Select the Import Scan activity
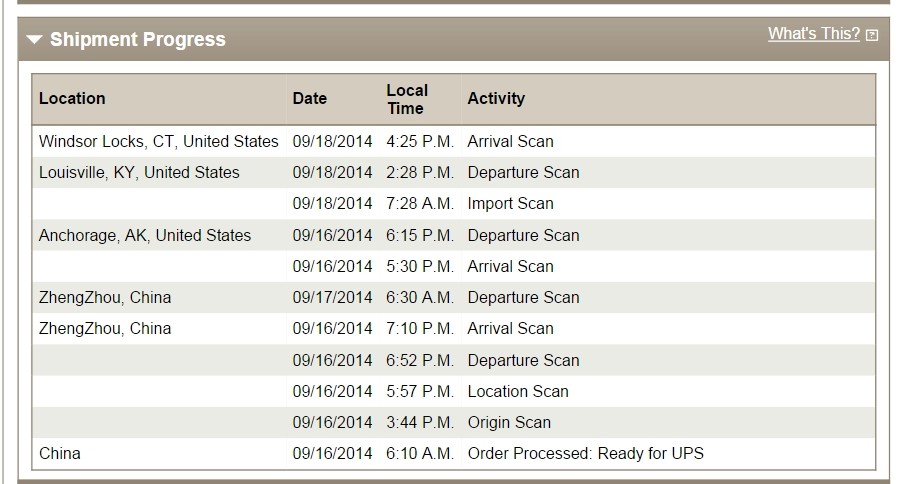The width and height of the screenshot is (921, 484). click(x=510, y=203)
